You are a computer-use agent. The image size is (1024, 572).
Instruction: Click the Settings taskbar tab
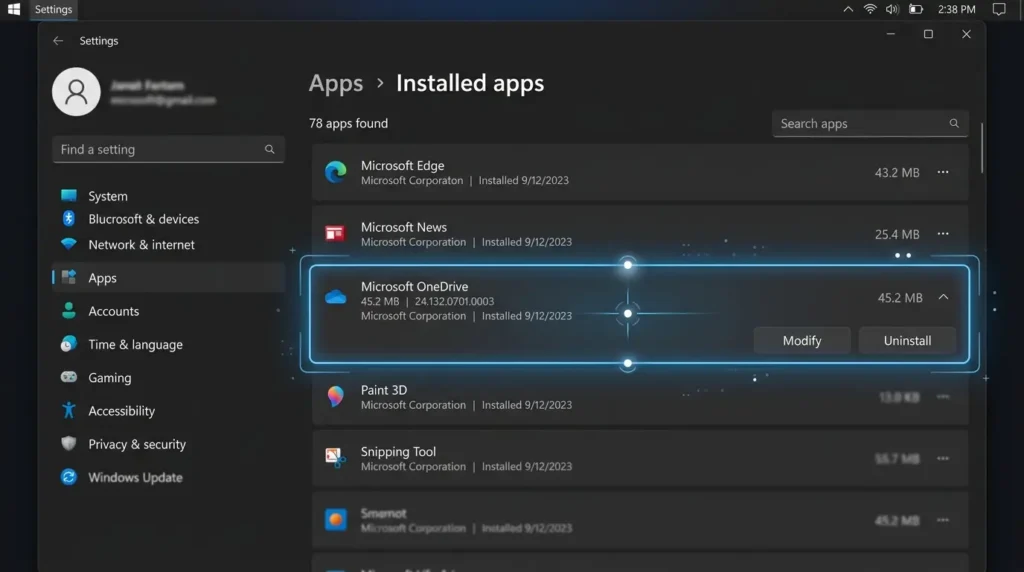[53, 9]
